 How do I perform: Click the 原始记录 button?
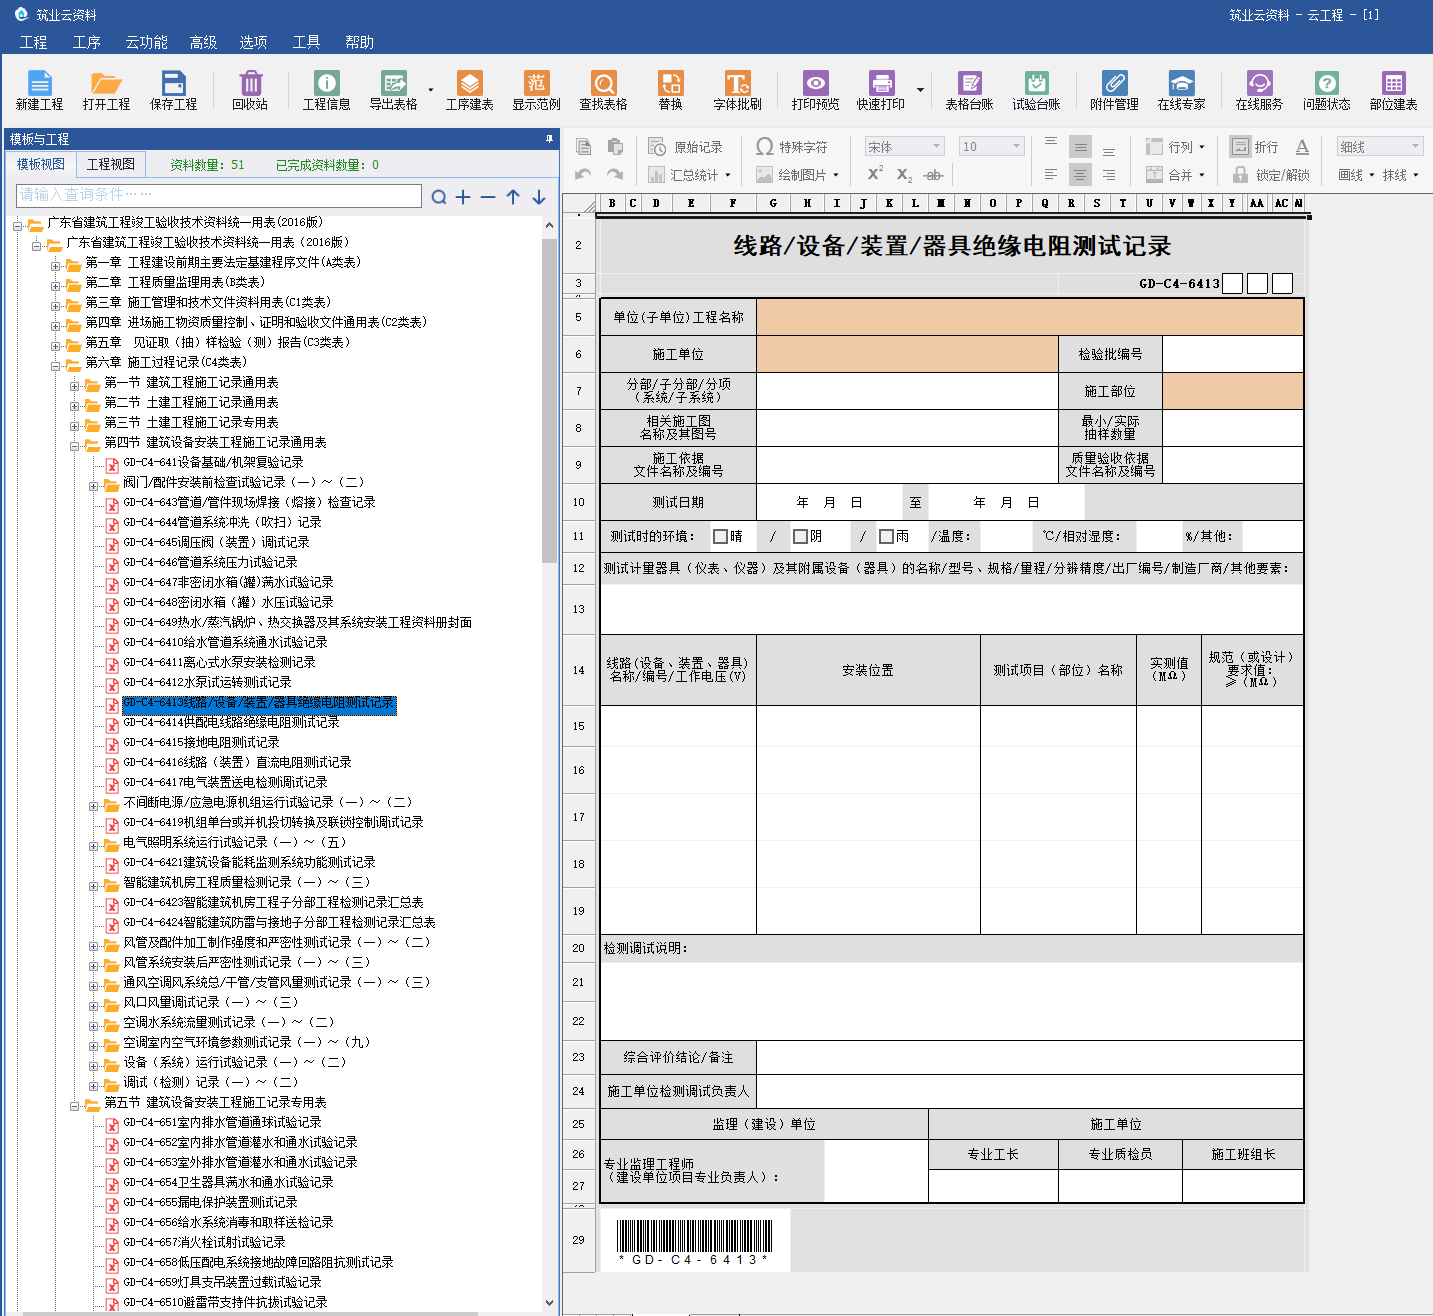[685, 147]
